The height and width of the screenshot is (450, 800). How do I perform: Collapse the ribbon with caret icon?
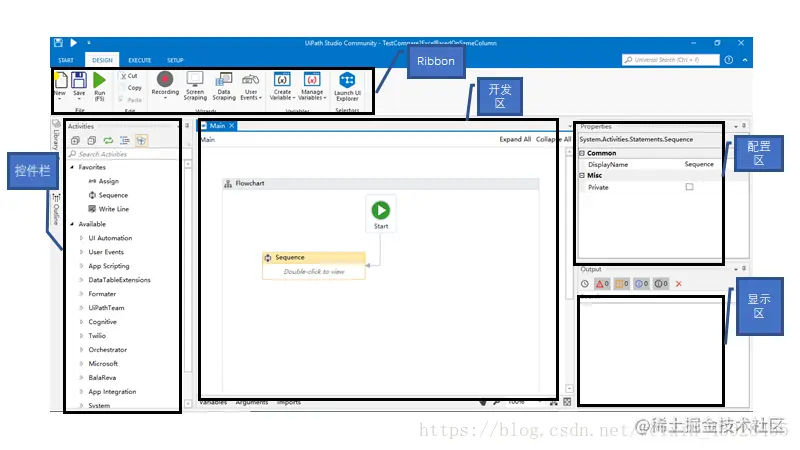point(745,60)
